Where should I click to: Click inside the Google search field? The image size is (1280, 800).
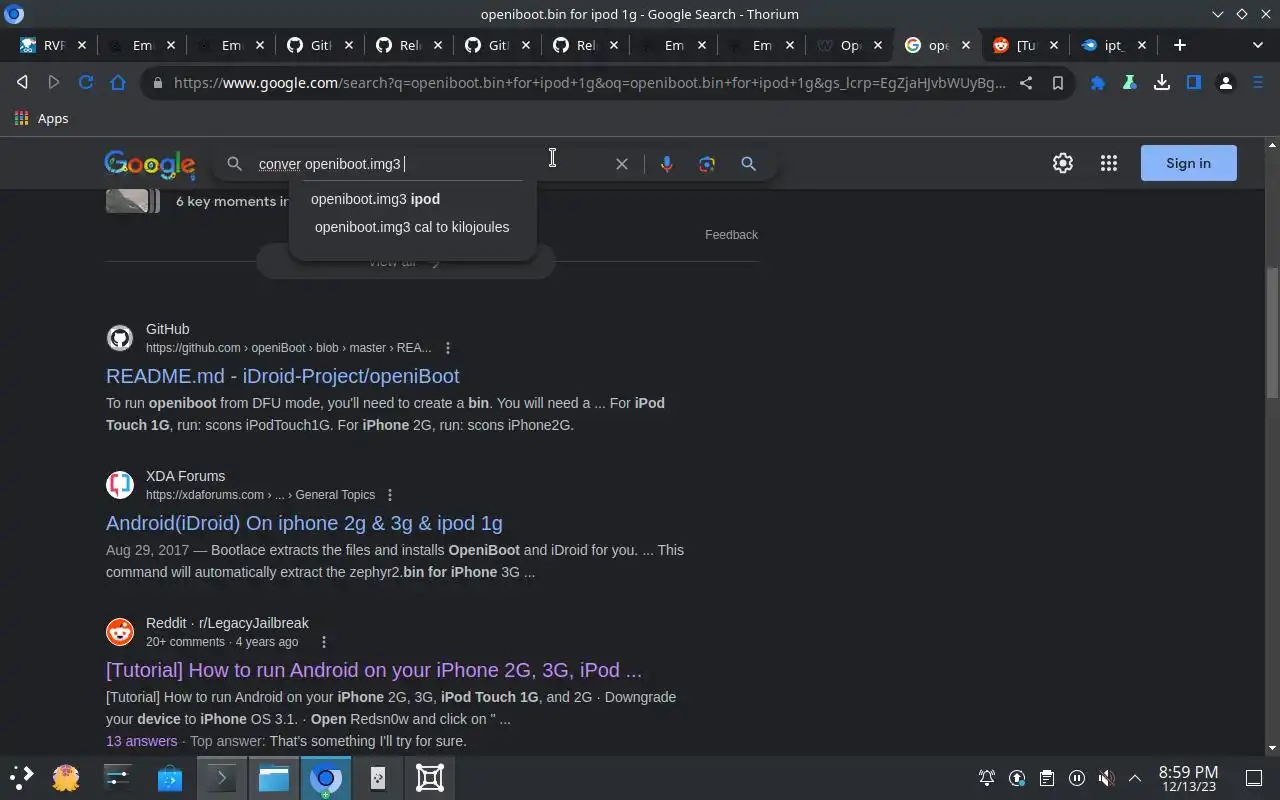(430, 164)
